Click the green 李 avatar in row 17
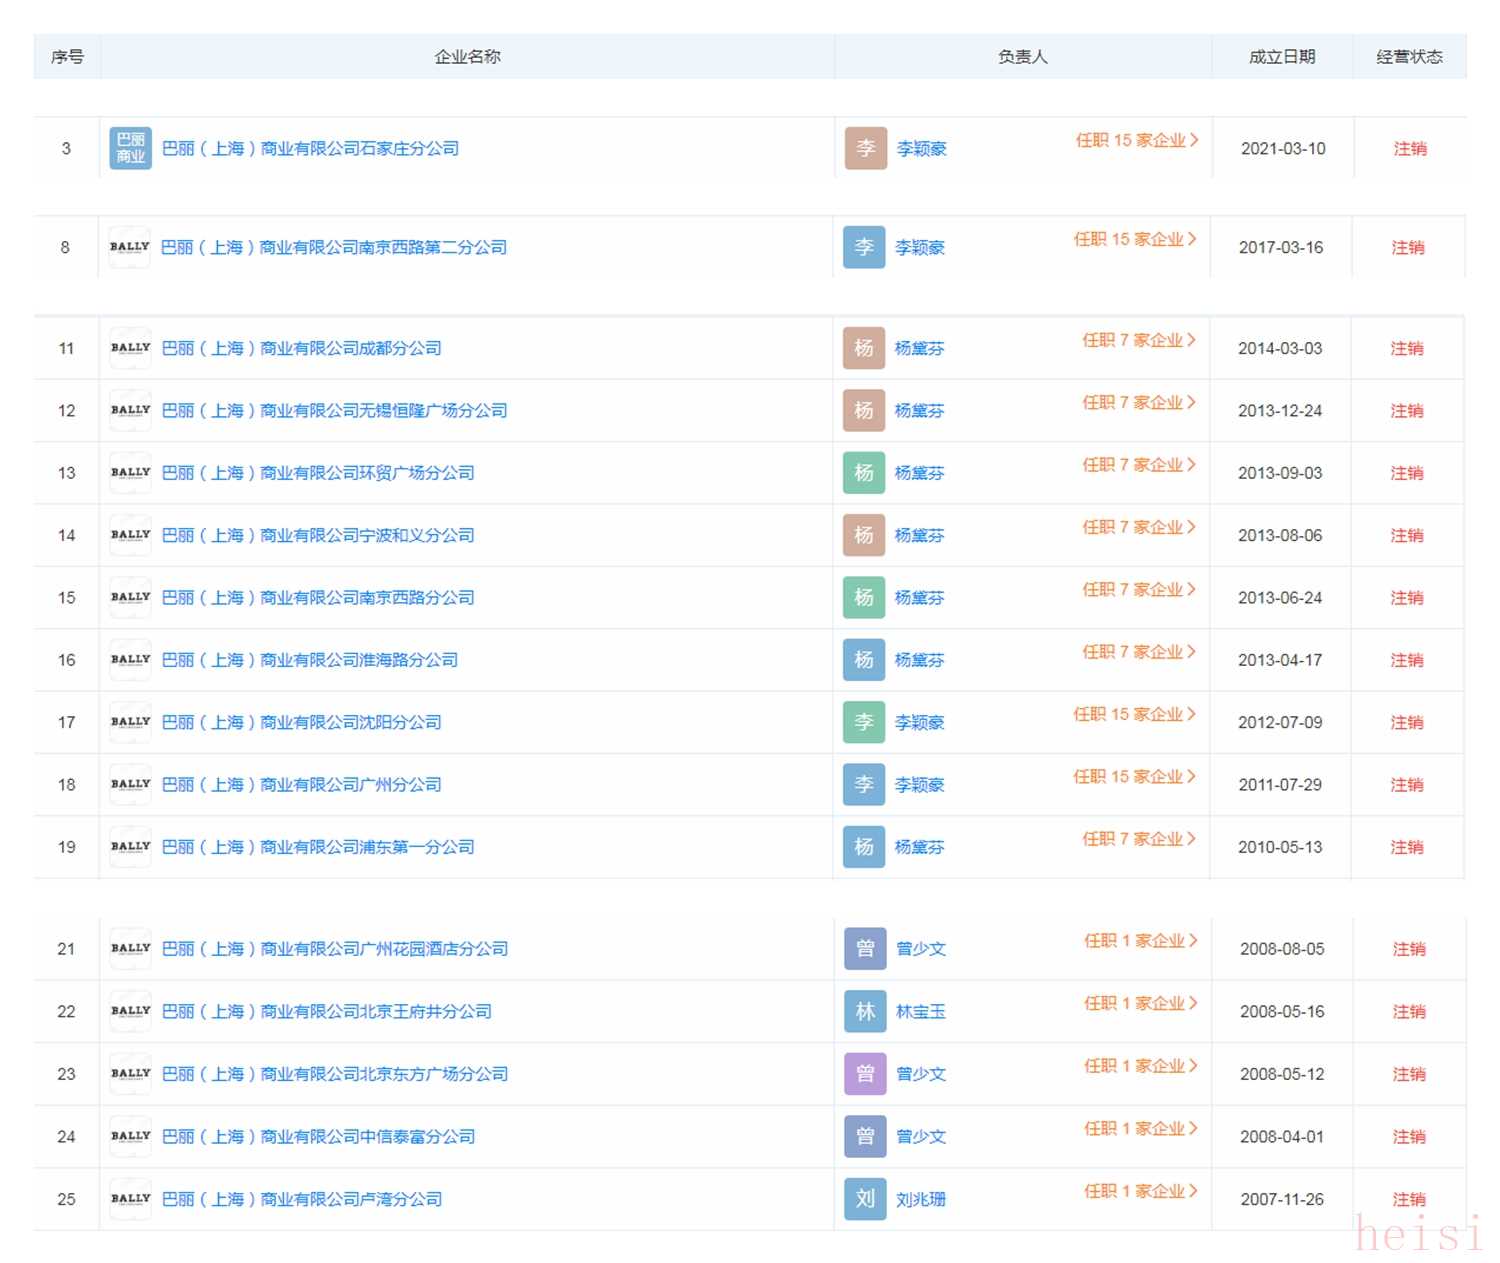 (x=864, y=722)
